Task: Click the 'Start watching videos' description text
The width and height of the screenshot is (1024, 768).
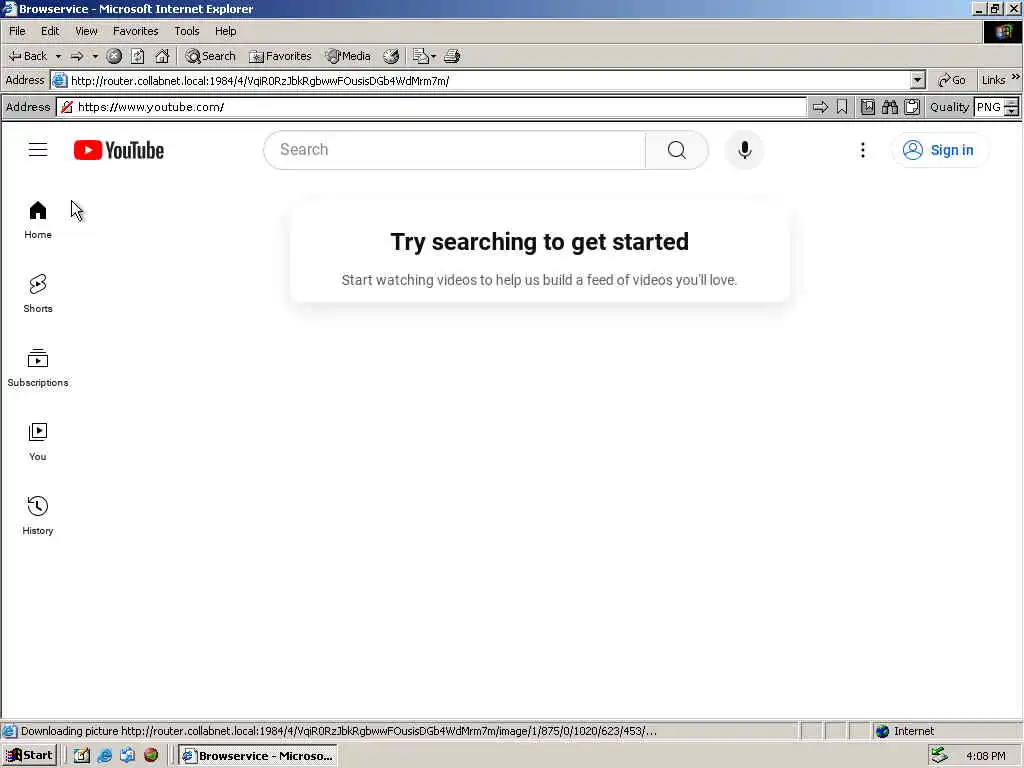Action: click(539, 280)
